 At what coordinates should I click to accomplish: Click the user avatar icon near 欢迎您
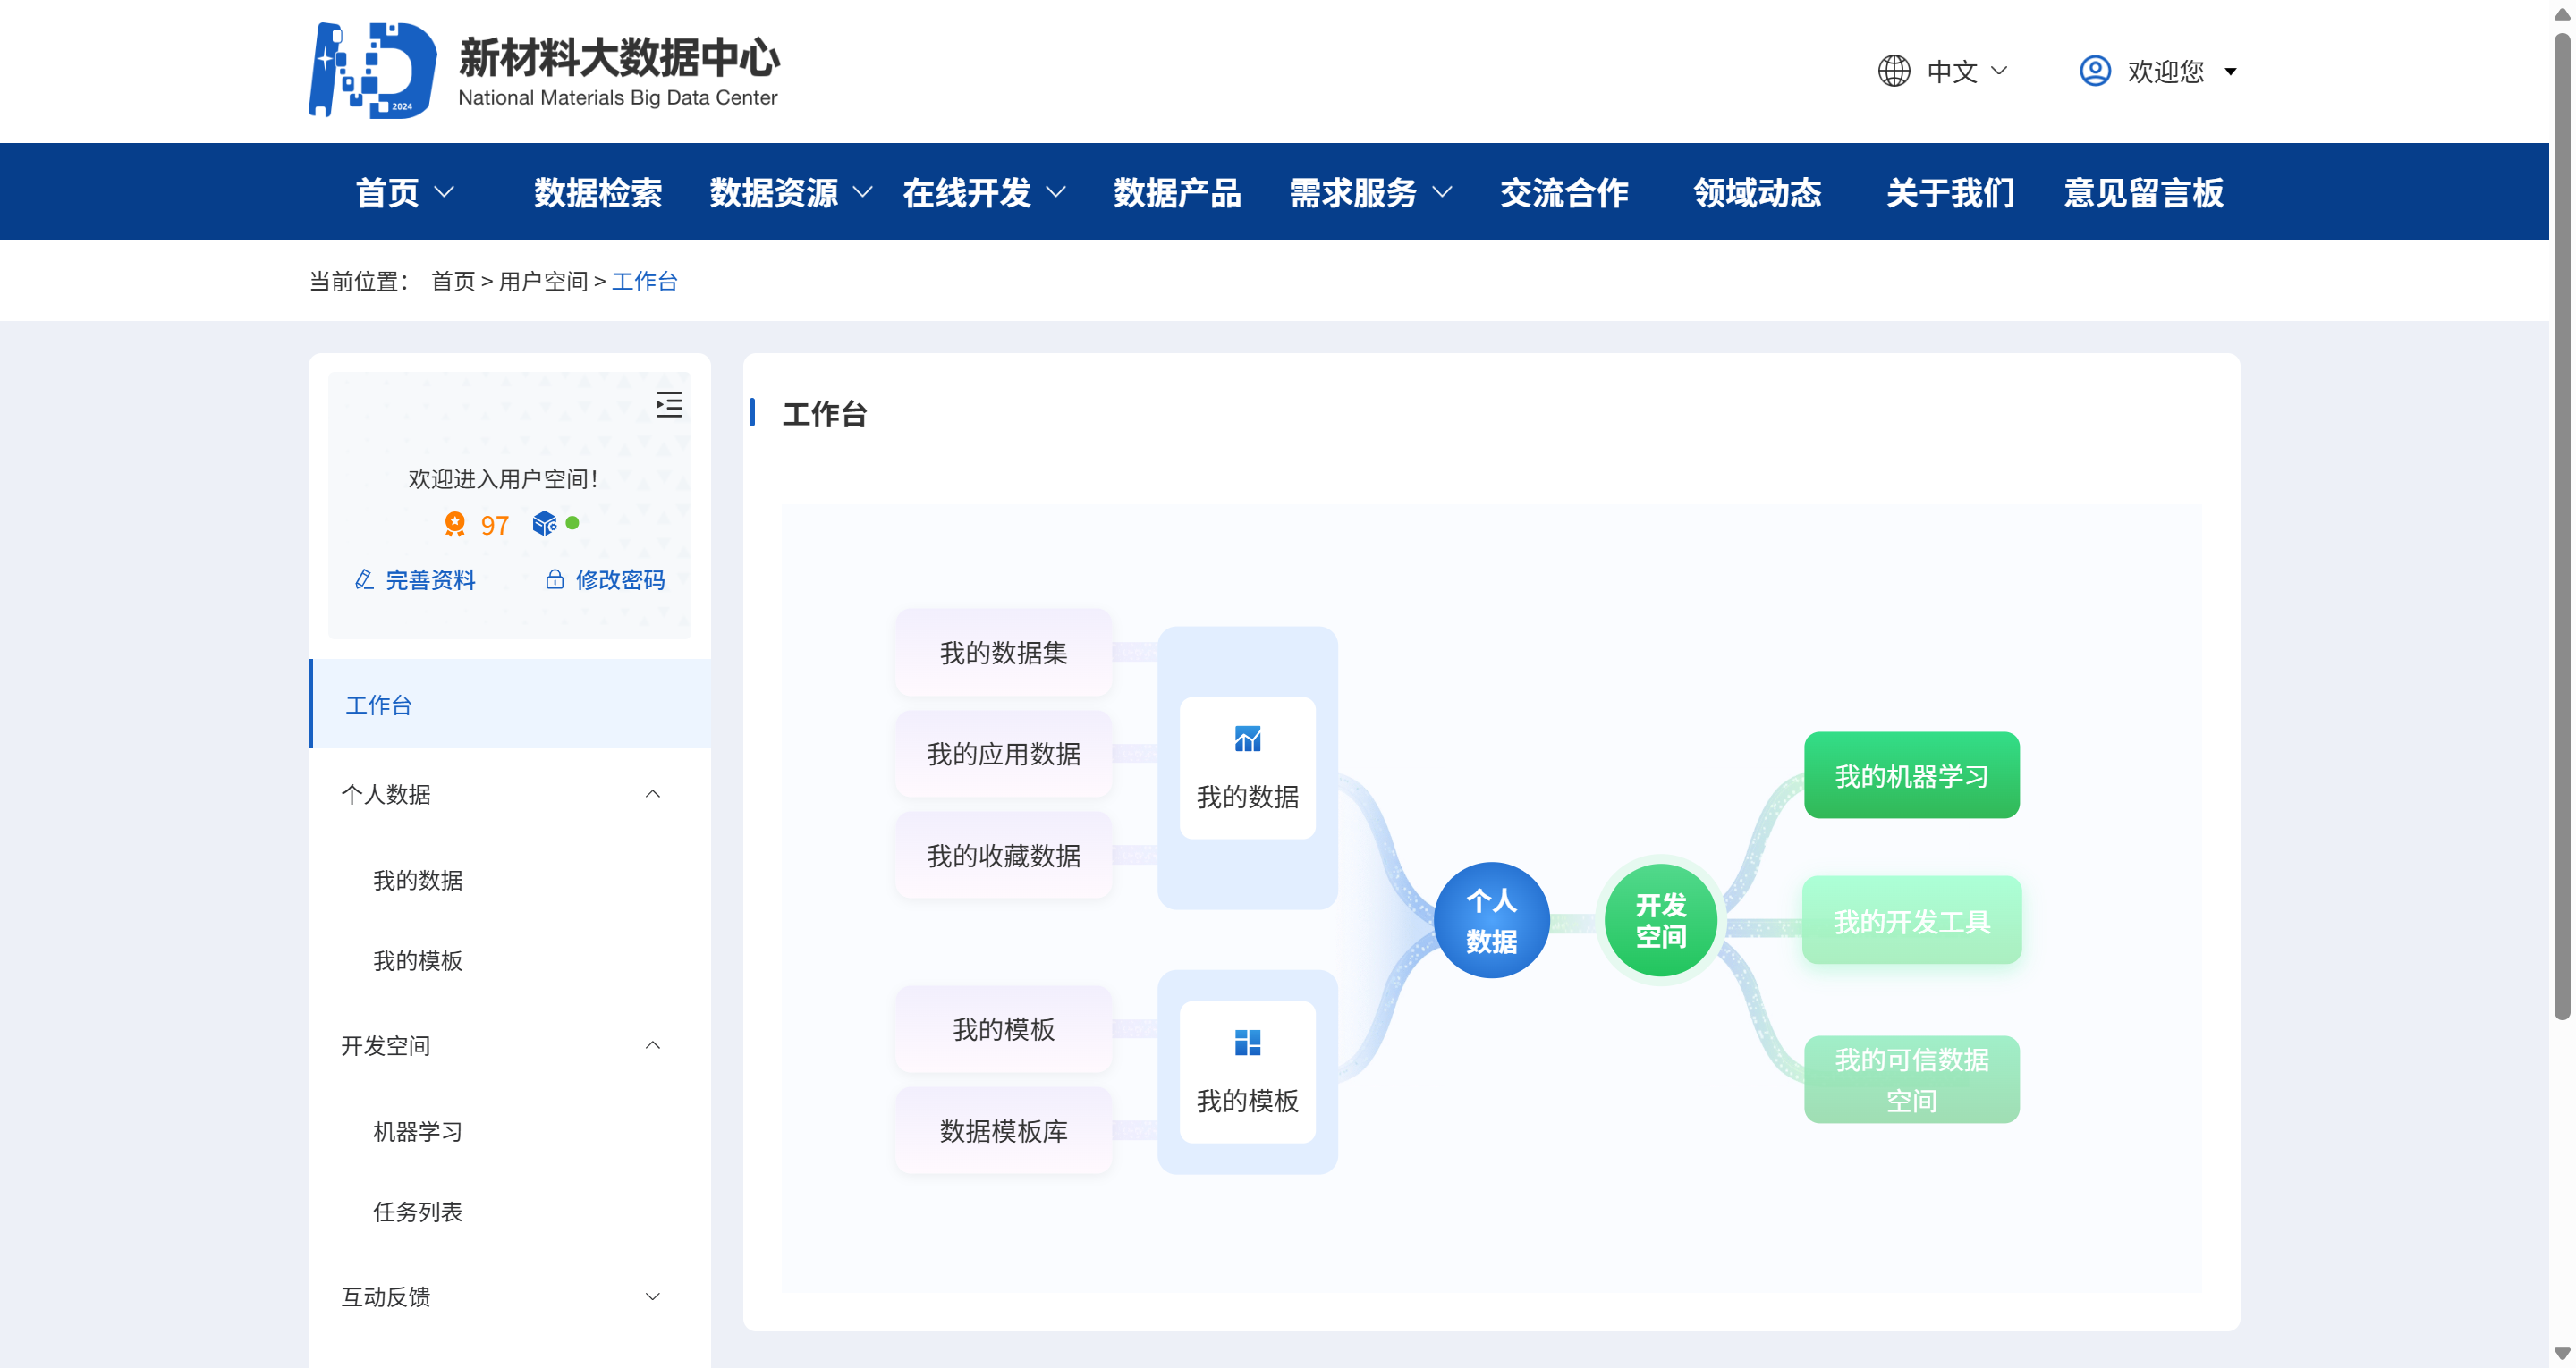(x=2095, y=70)
